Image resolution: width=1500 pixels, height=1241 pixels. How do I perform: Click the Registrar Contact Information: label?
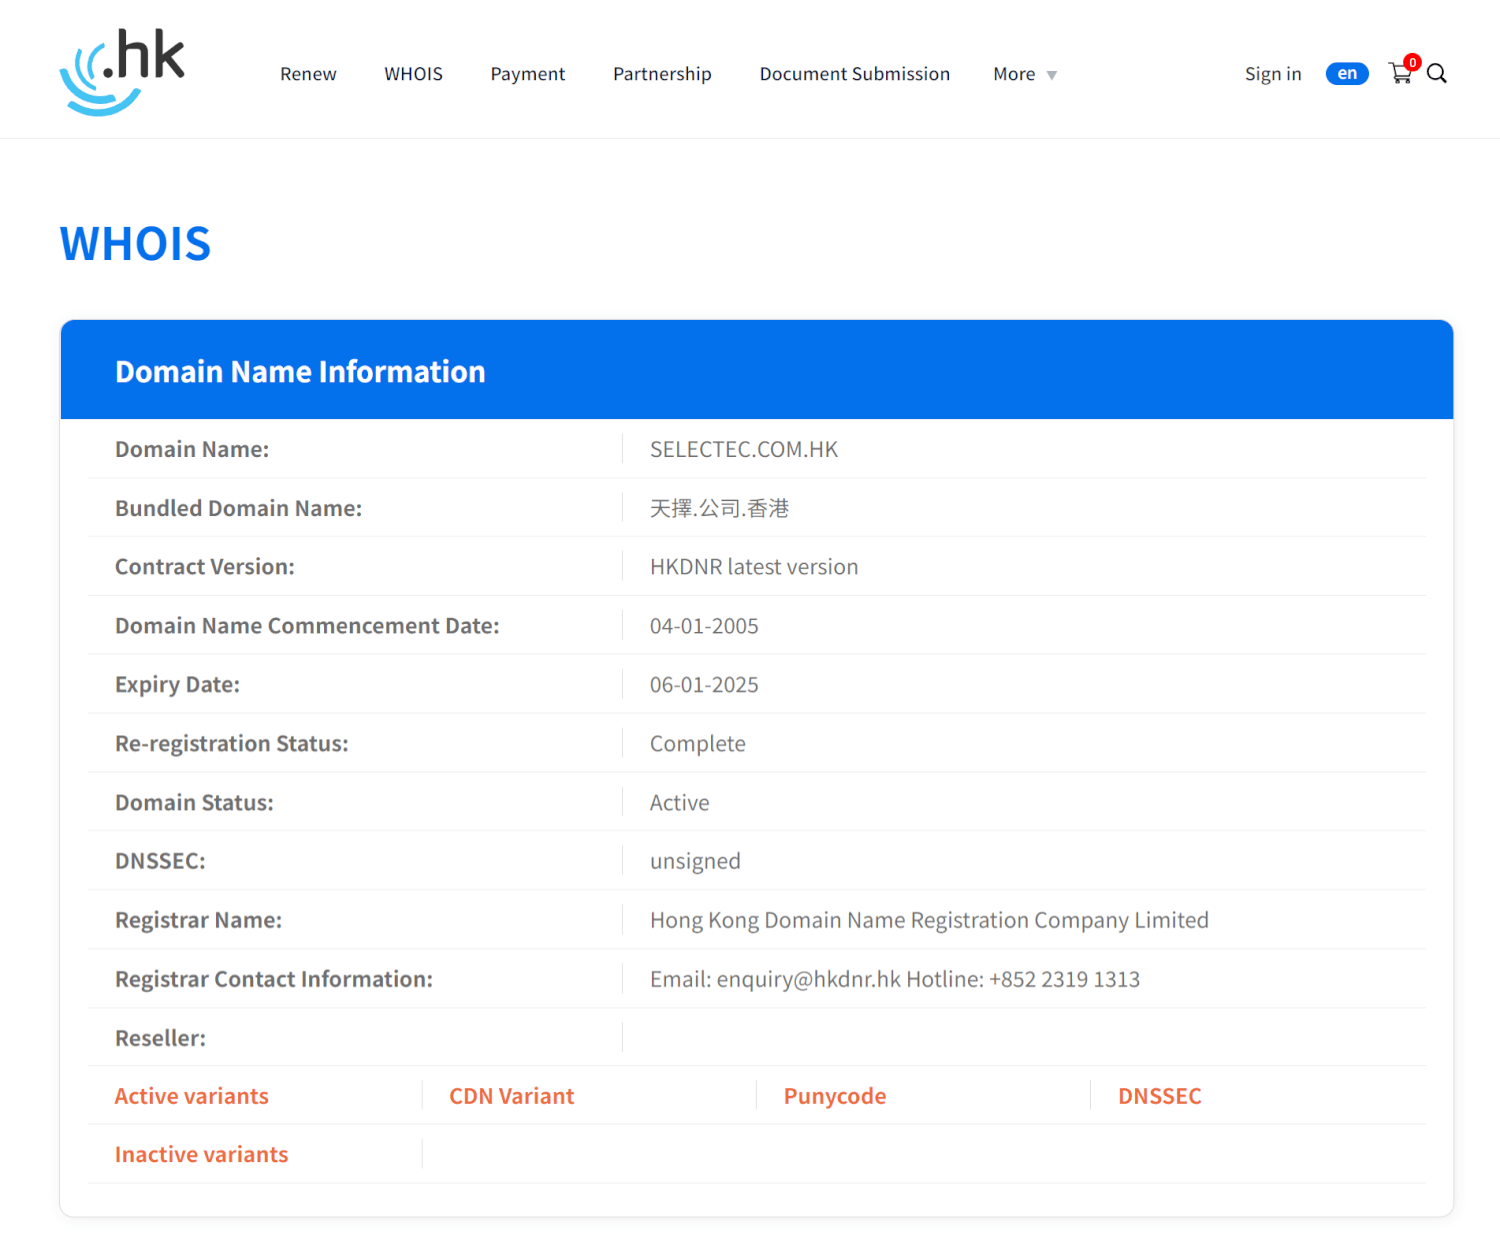coord(274,979)
